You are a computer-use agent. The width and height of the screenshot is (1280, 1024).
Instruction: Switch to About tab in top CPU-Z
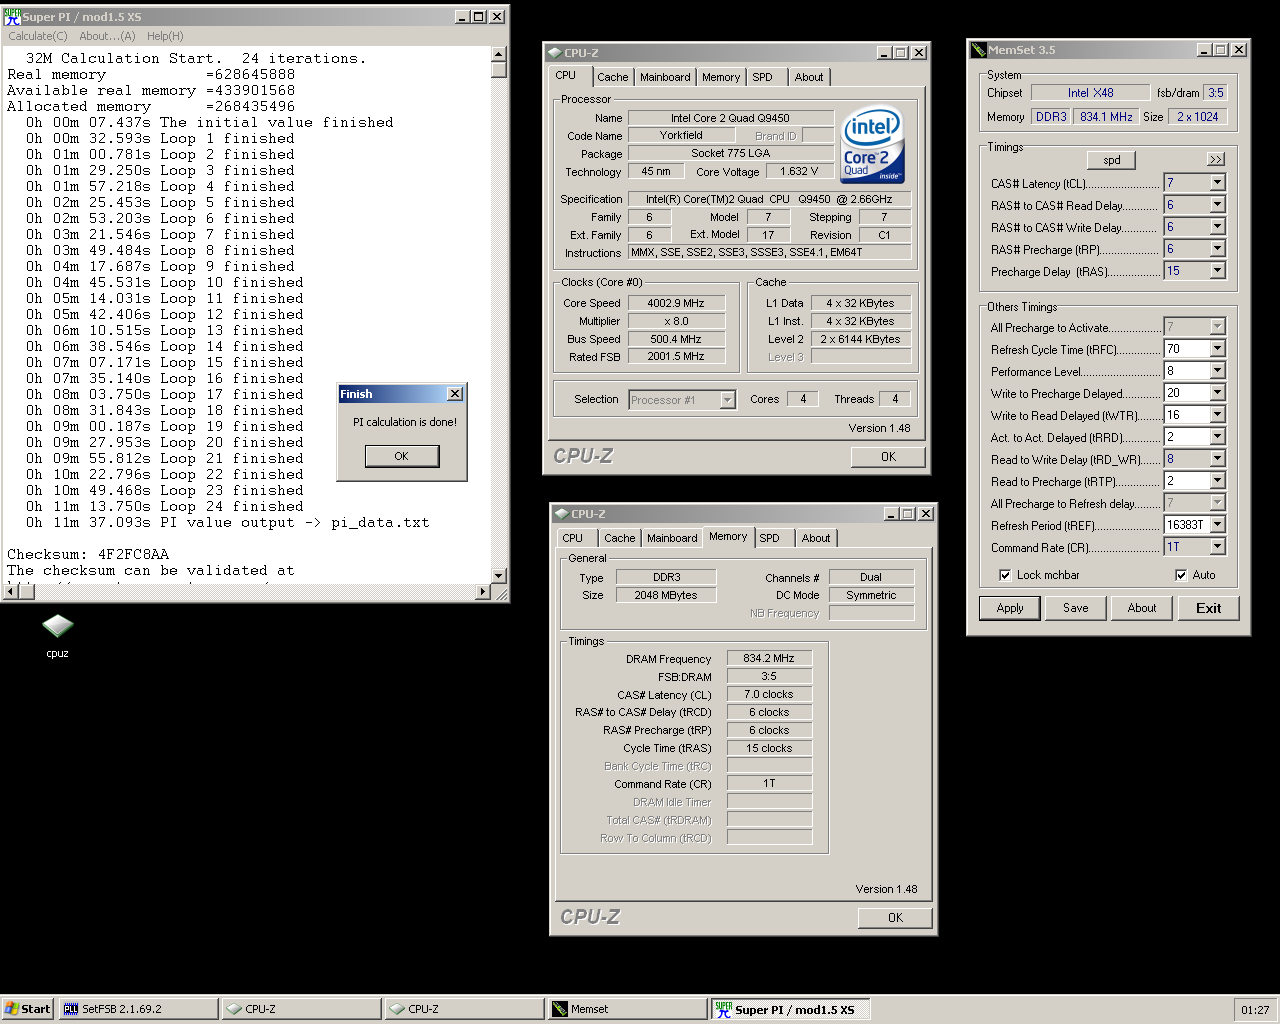[809, 77]
